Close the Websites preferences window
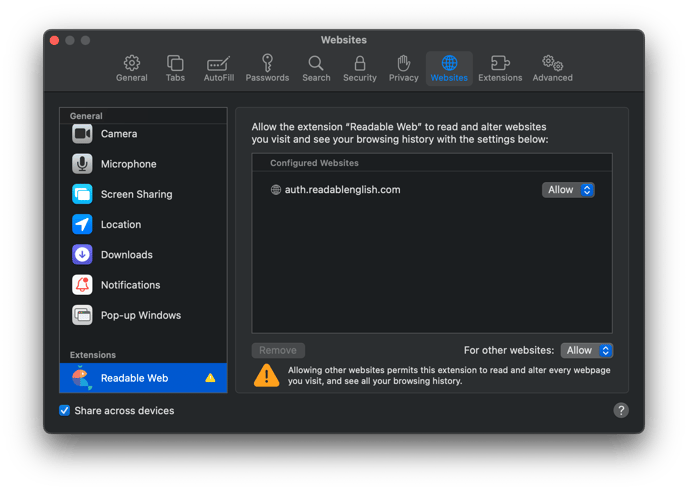This screenshot has width=688, height=491. click(x=55, y=40)
